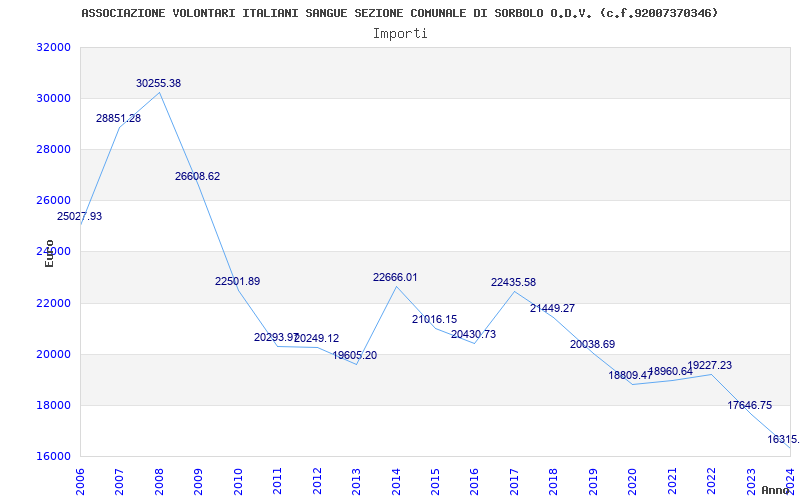800x500 pixels.
Task: Click the peak value 30255.38
Action: (158, 83)
